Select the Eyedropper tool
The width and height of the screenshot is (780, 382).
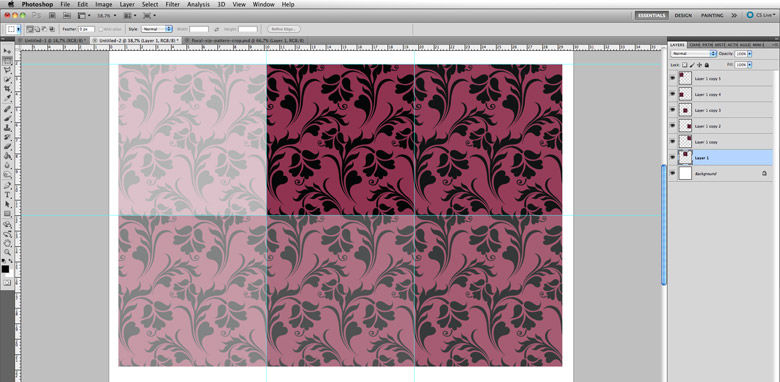pyautogui.click(x=7, y=98)
